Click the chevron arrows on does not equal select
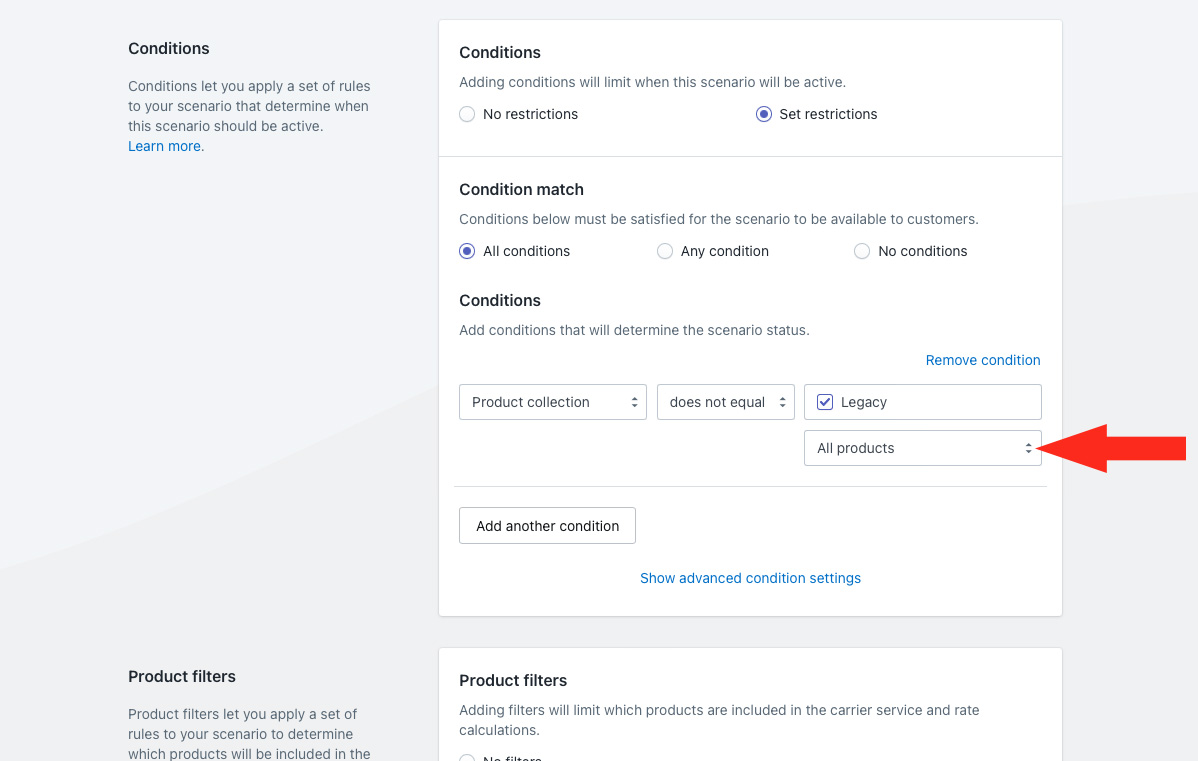1198x761 pixels. 782,402
